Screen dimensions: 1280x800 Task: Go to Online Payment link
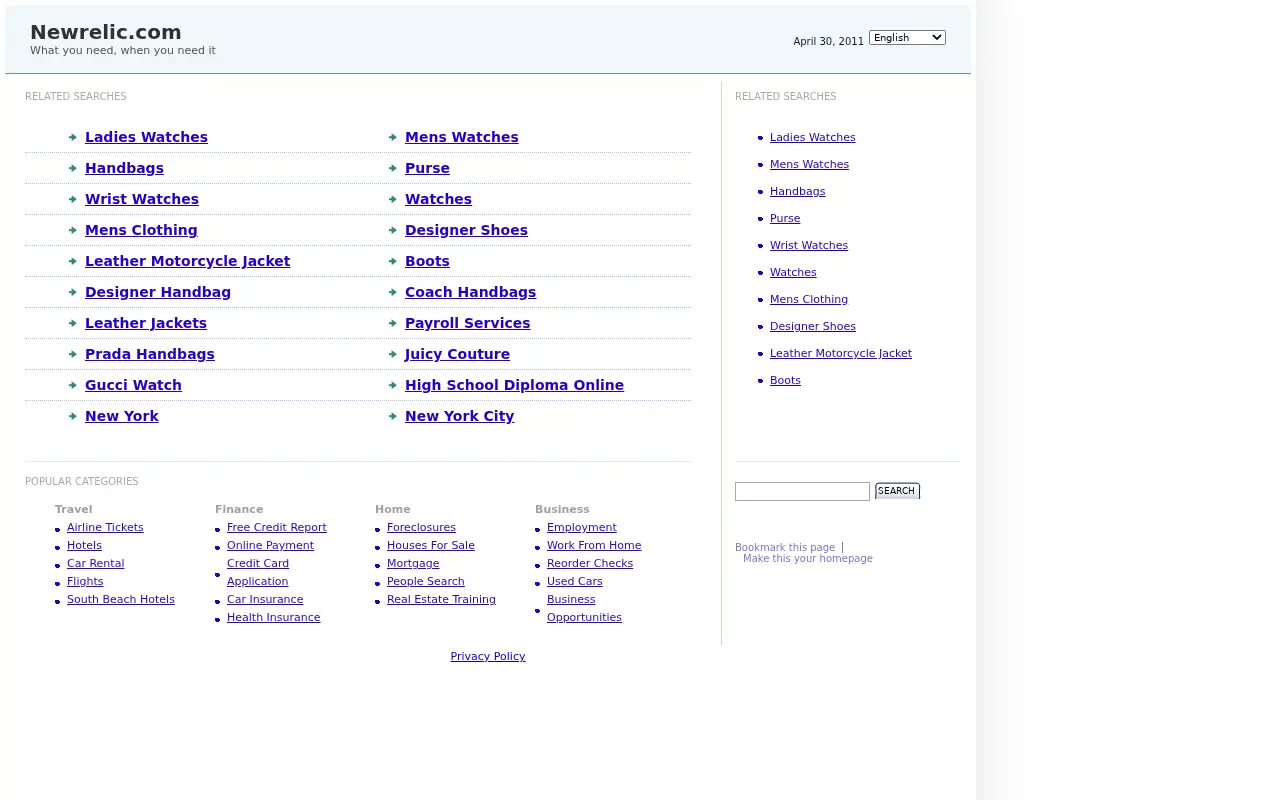[x=270, y=546]
